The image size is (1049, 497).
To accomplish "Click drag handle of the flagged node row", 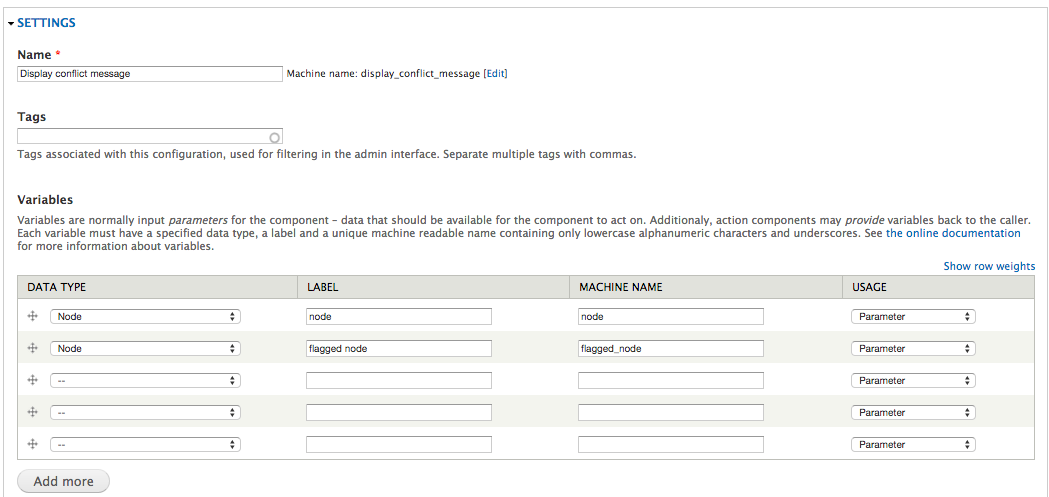I will pos(33,348).
